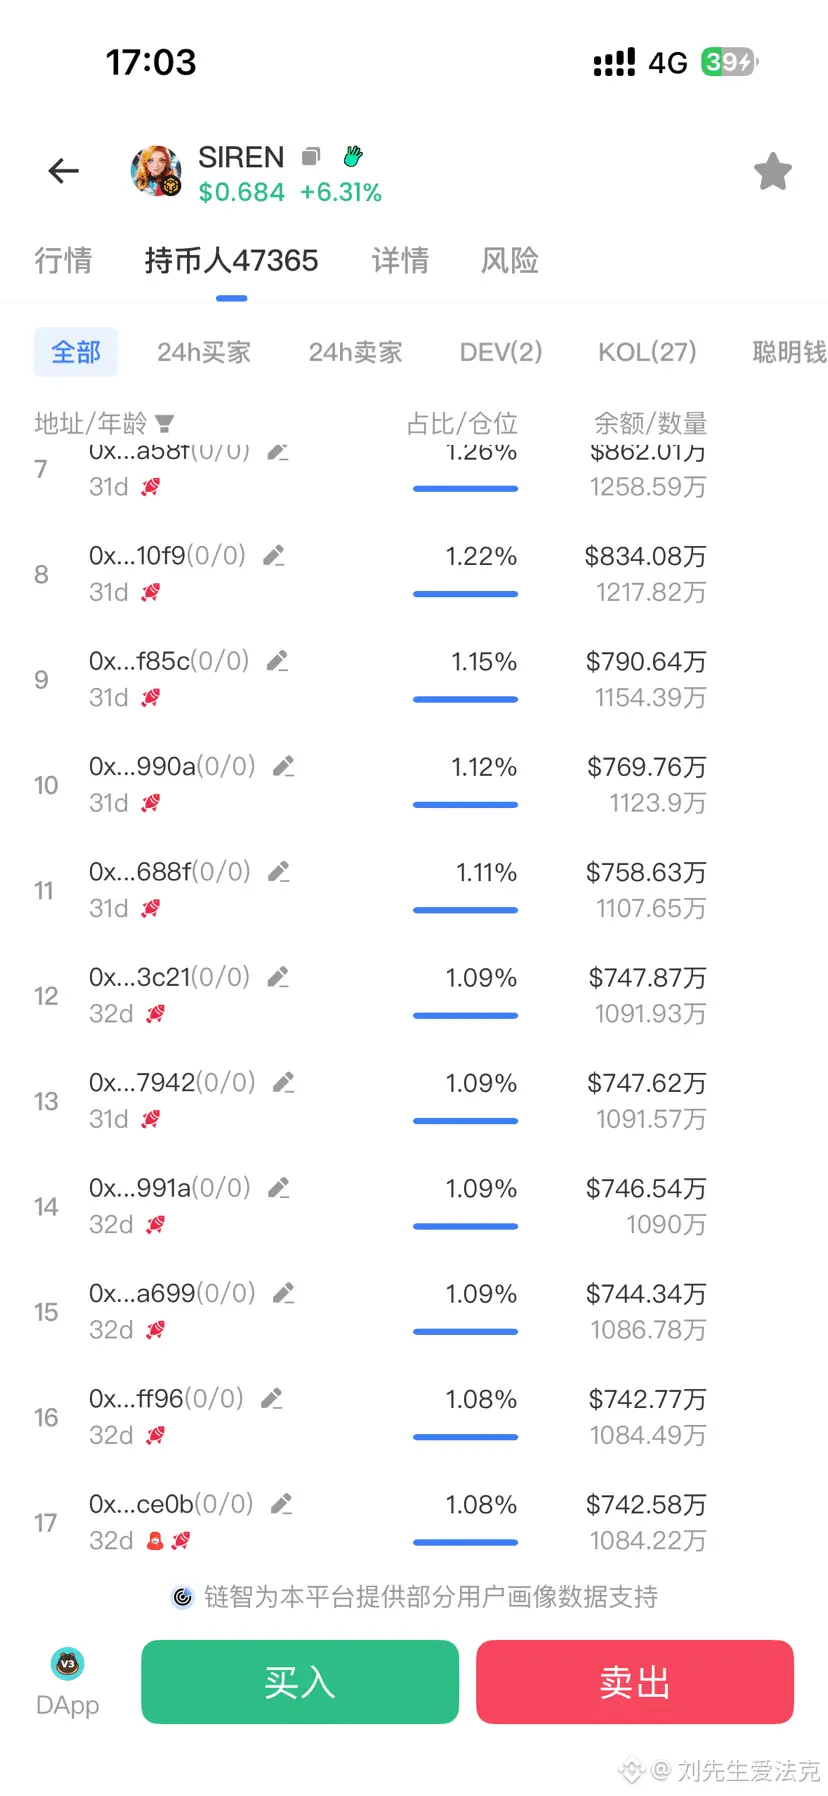Image resolution: width=828 pixels, height=1796 pixels.
Task: Switch to the 行情 tab
Action: point(63,261)
